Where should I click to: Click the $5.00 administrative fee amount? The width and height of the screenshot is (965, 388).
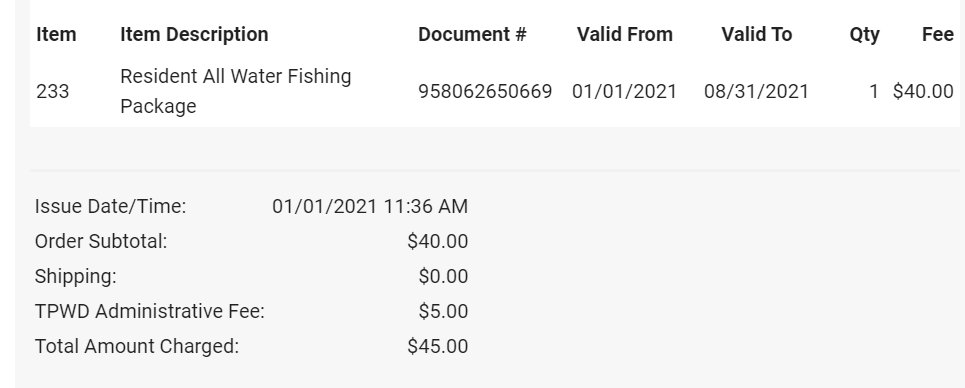point(443,312)
